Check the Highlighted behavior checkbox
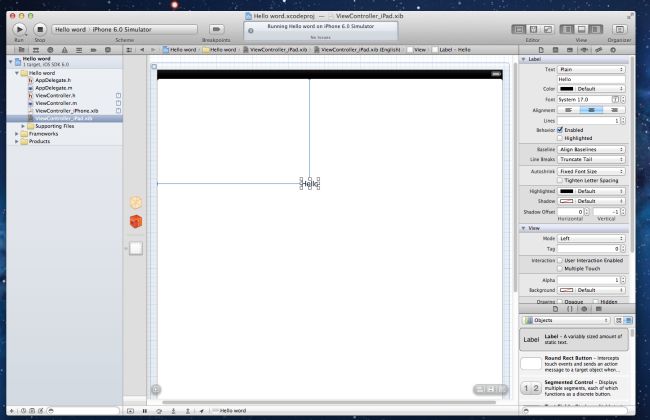Viewport: 650px width, 420px height. 560,138
